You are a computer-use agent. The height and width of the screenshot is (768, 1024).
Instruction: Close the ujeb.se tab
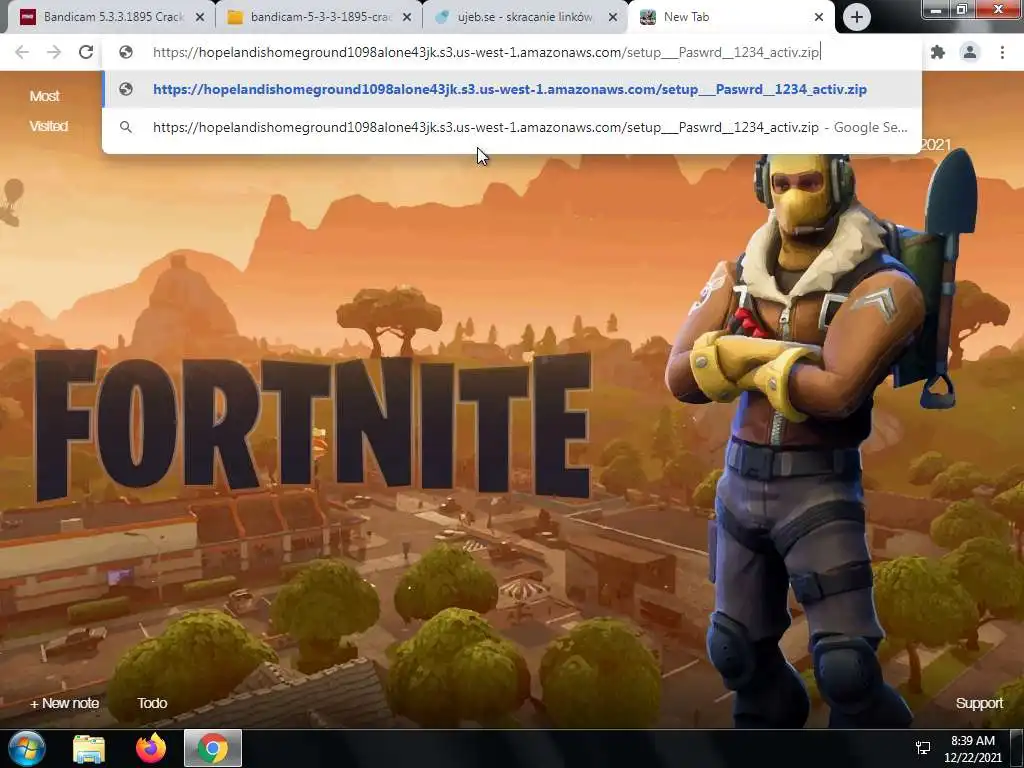[613, 18]
